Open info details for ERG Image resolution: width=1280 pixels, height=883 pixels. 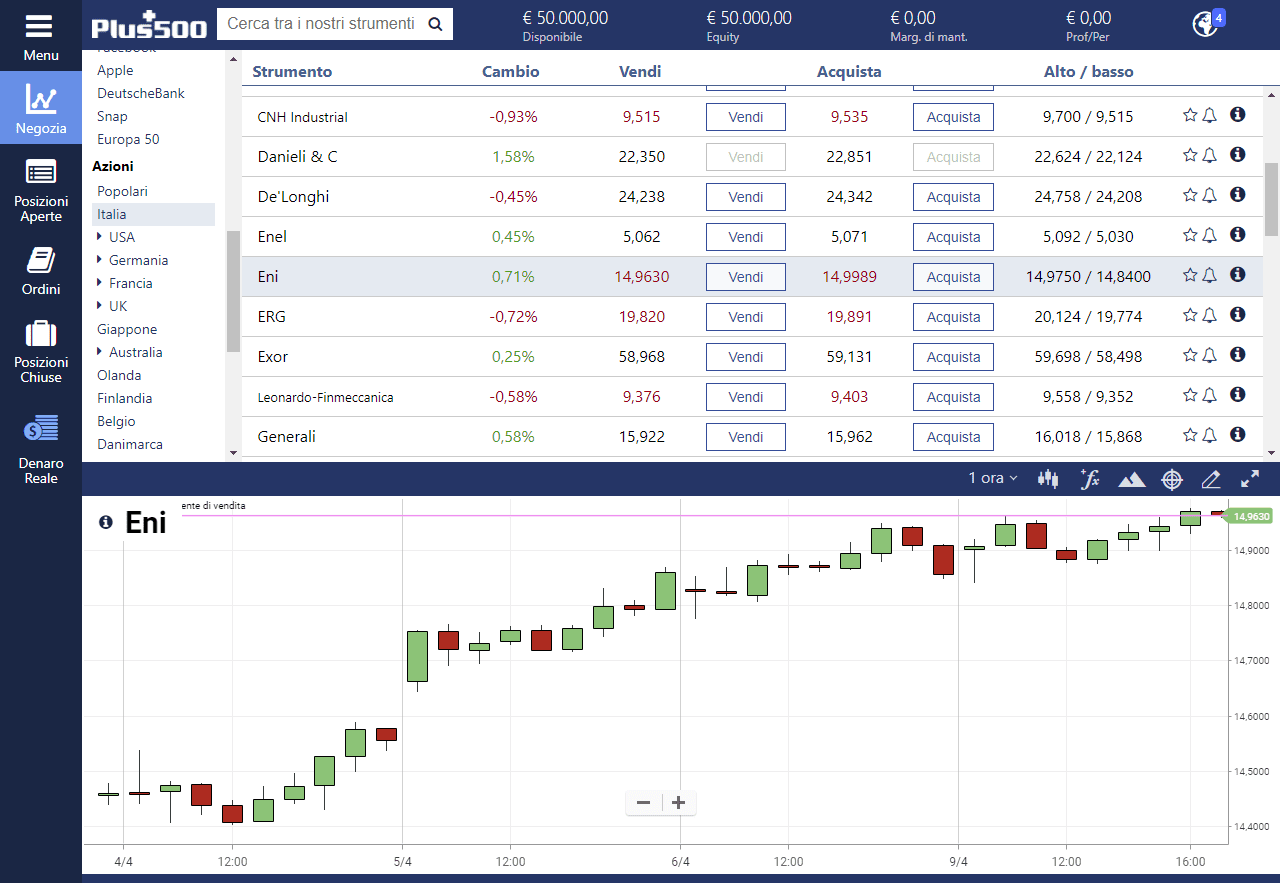[x=1237, y=314]
